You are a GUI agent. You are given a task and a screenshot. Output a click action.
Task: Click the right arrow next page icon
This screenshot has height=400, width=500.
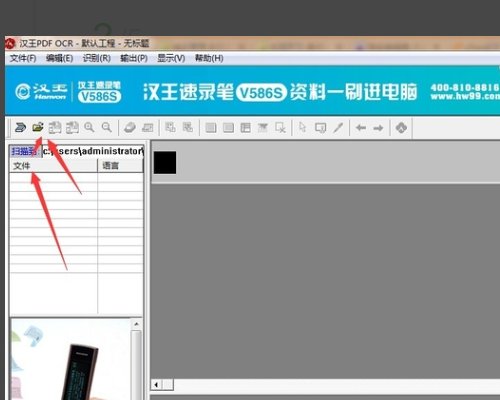pos(378,128)
